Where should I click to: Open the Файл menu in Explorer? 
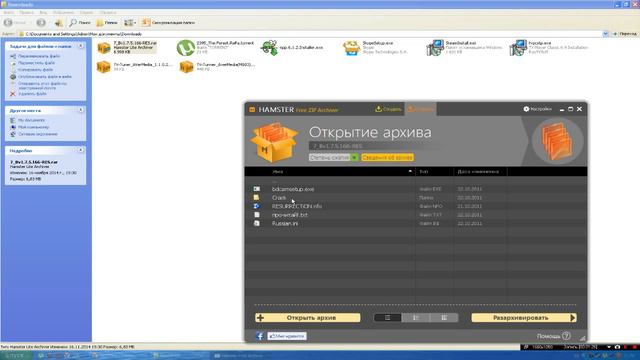pos(8,13)
